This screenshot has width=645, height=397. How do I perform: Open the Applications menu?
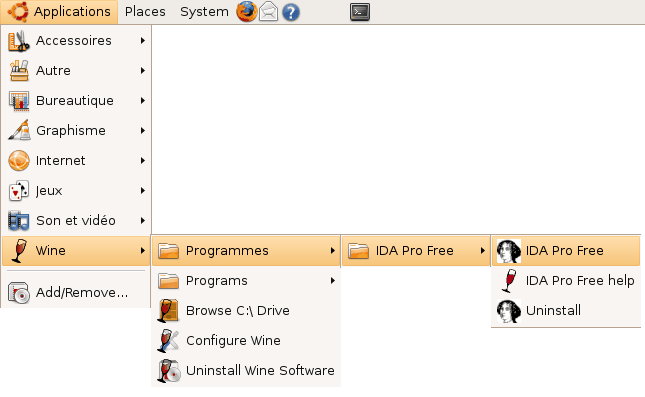[x=60, y=12]
